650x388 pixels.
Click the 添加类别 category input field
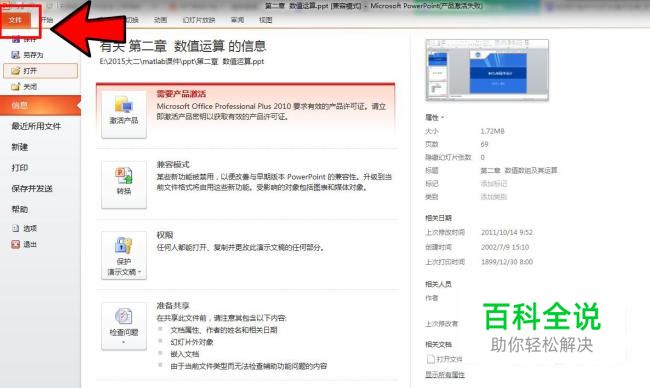[x=494, y=197]
